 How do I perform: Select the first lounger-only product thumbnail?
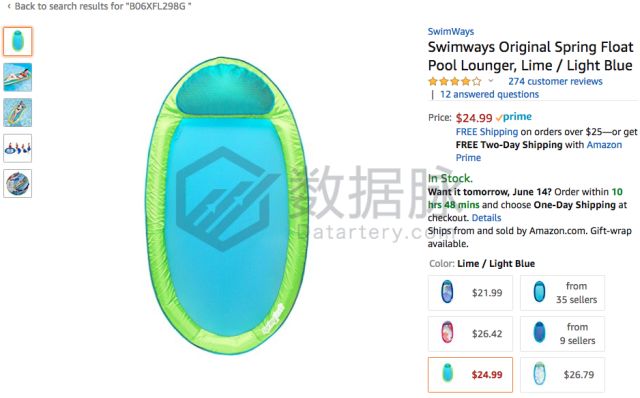click(x=18, y=41)
